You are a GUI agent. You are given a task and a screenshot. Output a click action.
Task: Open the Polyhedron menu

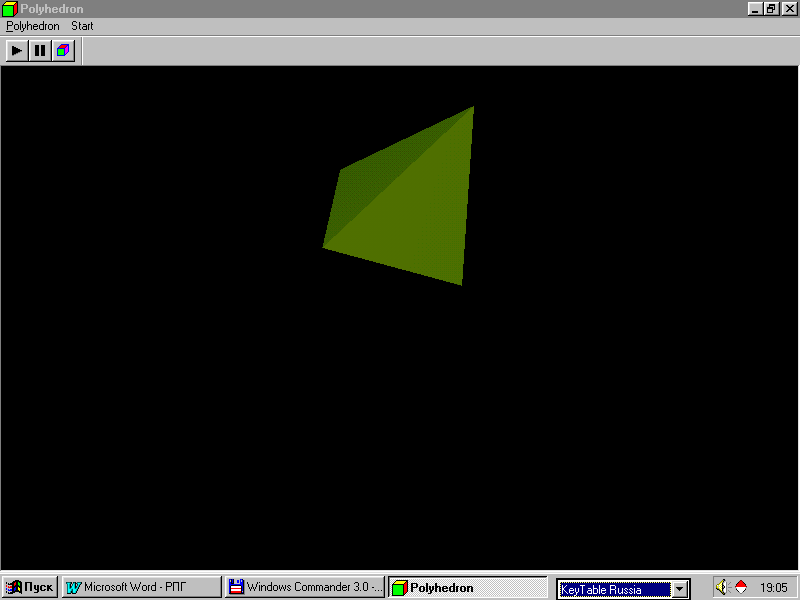pyautogui.click(x=33, y=26)
